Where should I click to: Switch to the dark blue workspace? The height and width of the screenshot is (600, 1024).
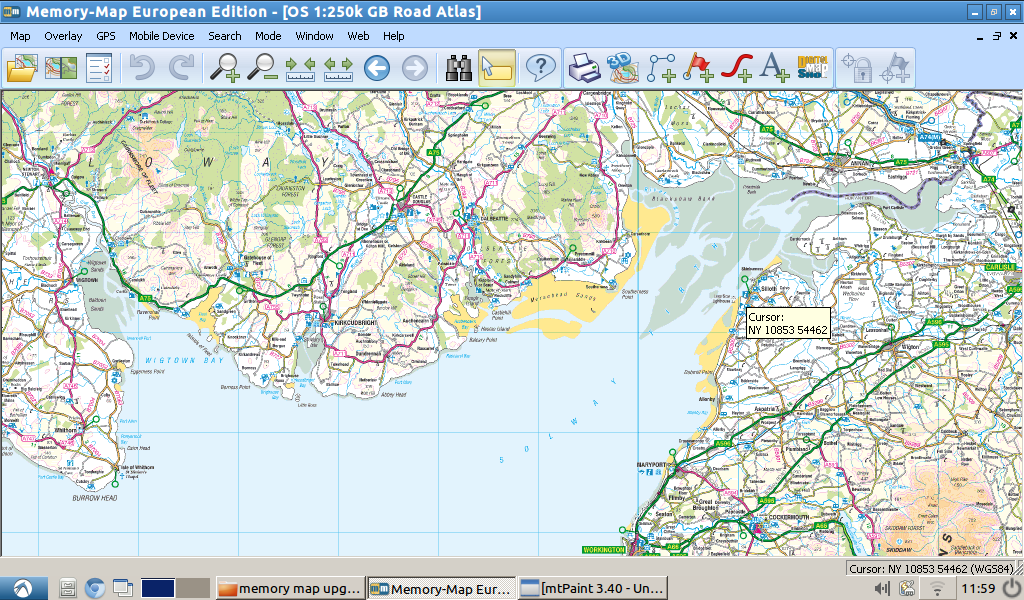[157, 588]
